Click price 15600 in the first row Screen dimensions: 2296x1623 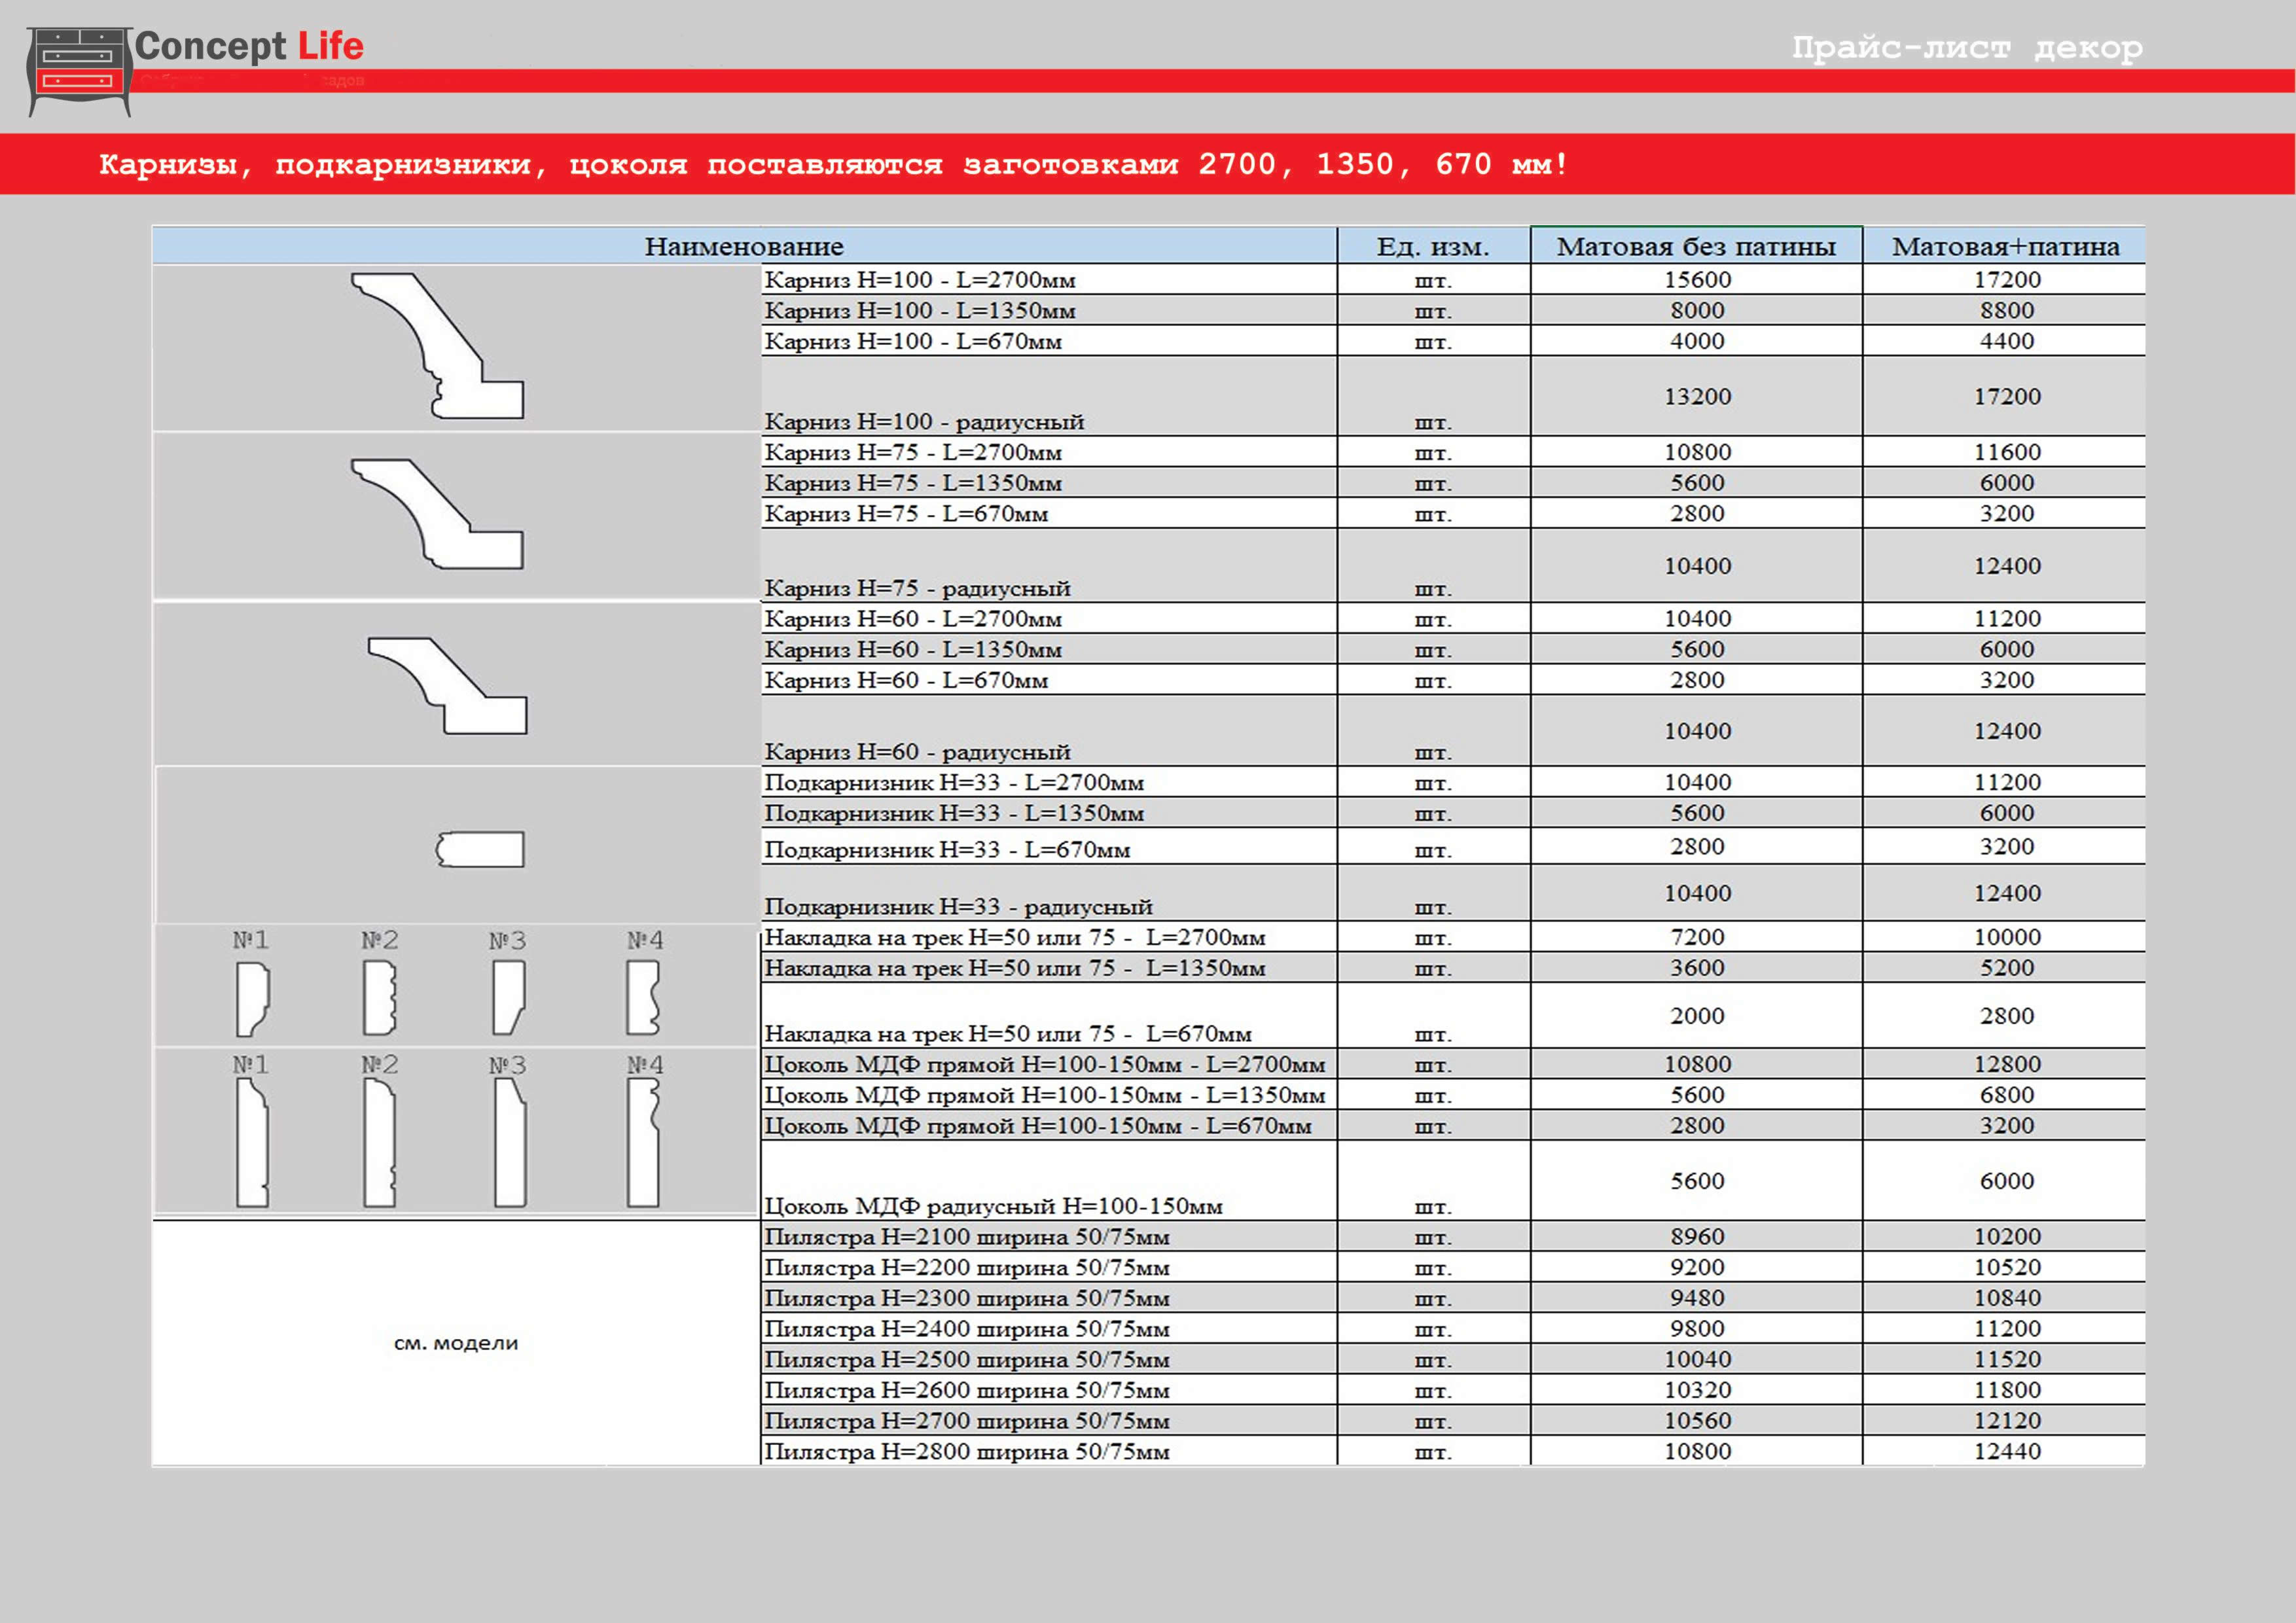(x=1697, y=280)
